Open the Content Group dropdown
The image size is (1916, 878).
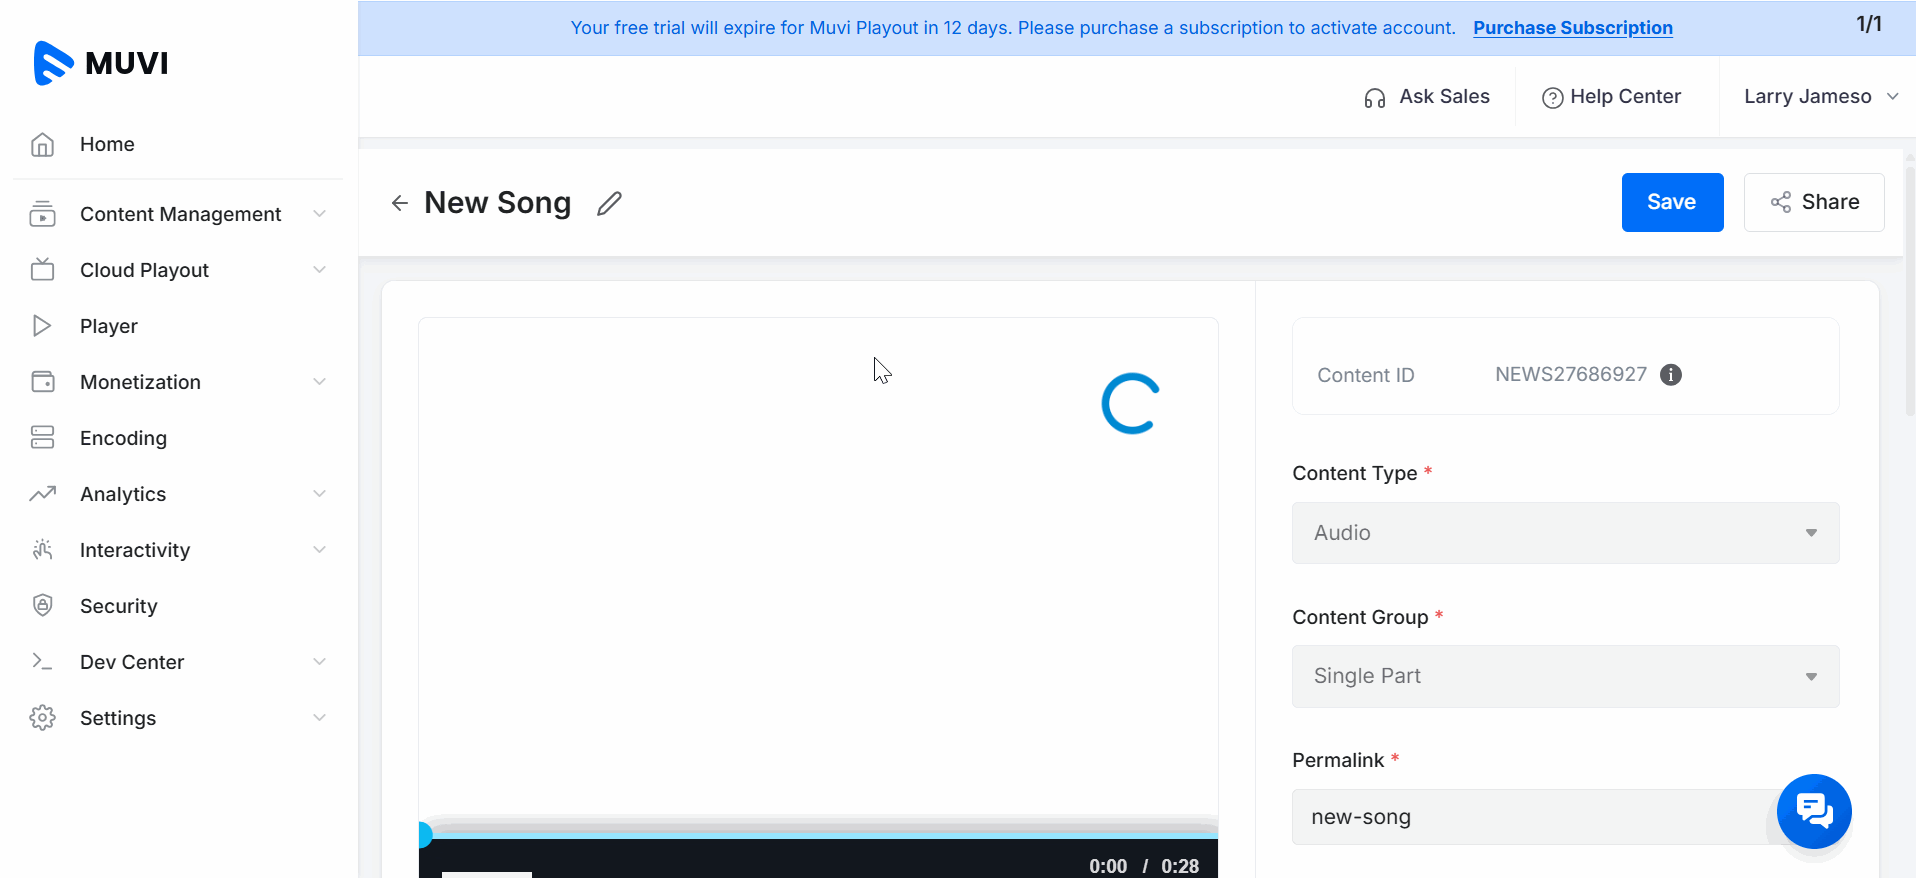coord(1565,677)
